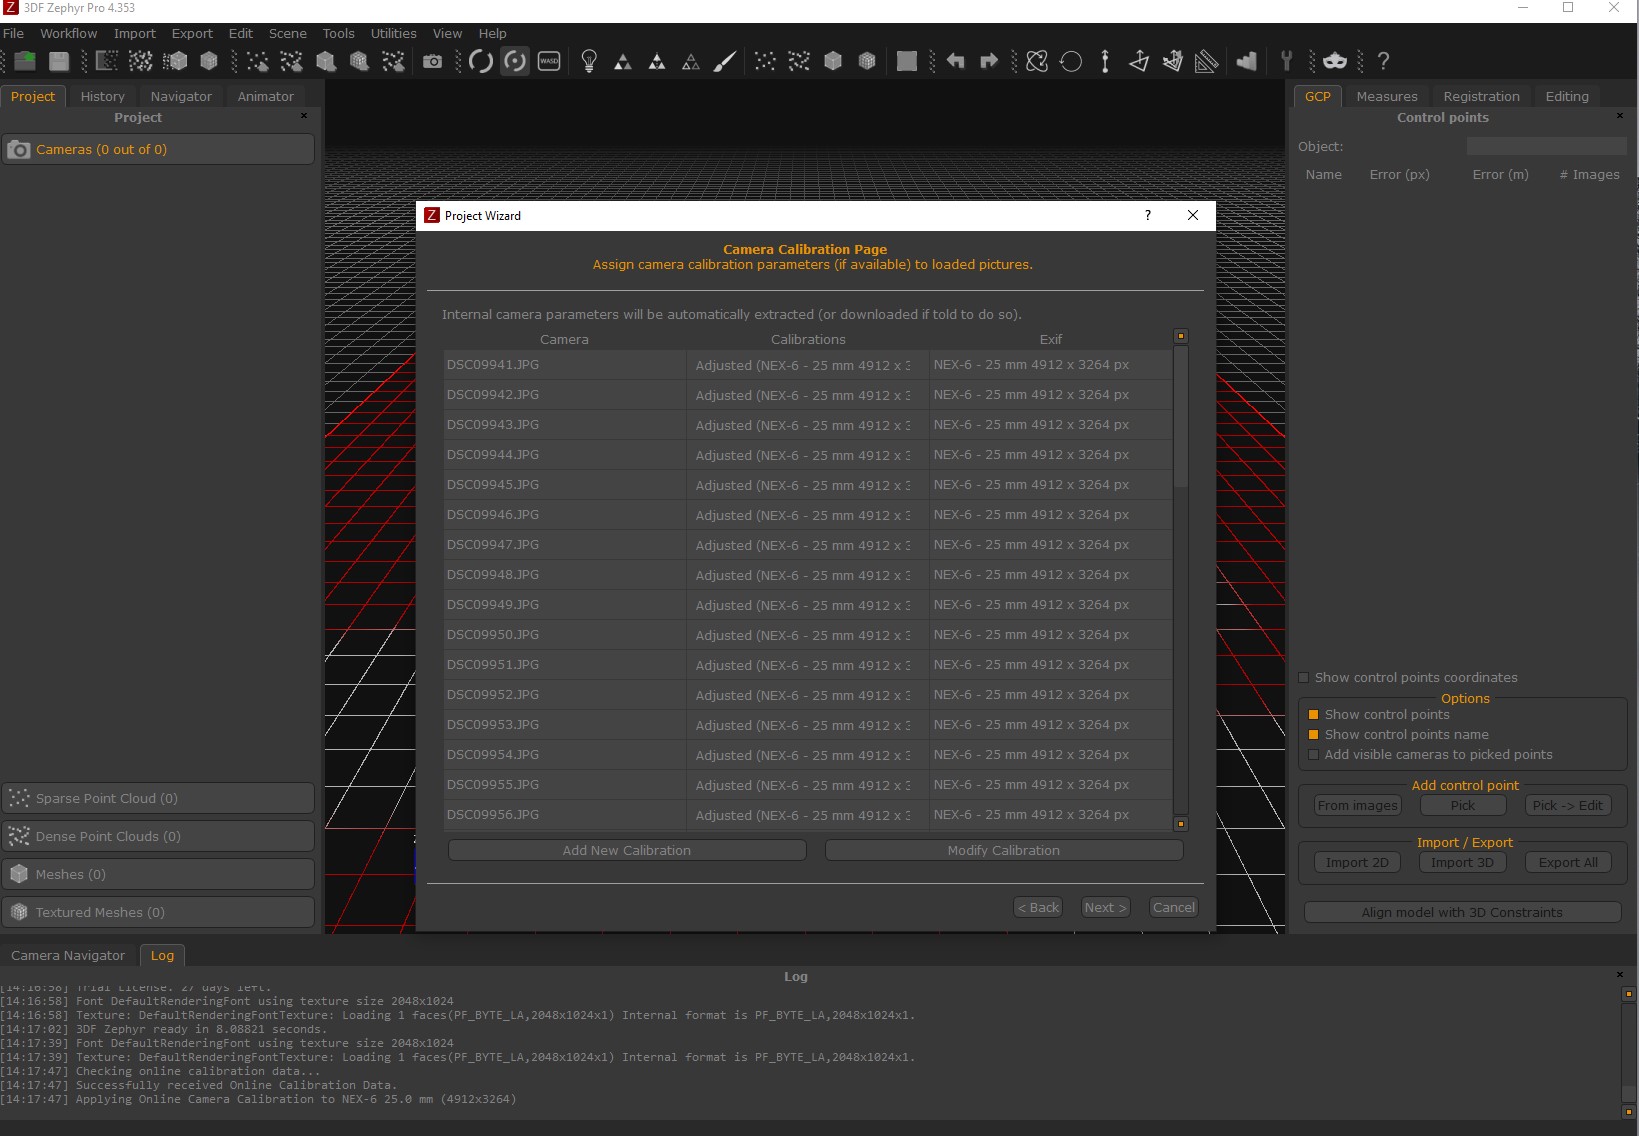The width and height of the screenshot is (1639, 1136).
Task: Expand the Sparse Point Cloud section
Action: tap(158, 798)
